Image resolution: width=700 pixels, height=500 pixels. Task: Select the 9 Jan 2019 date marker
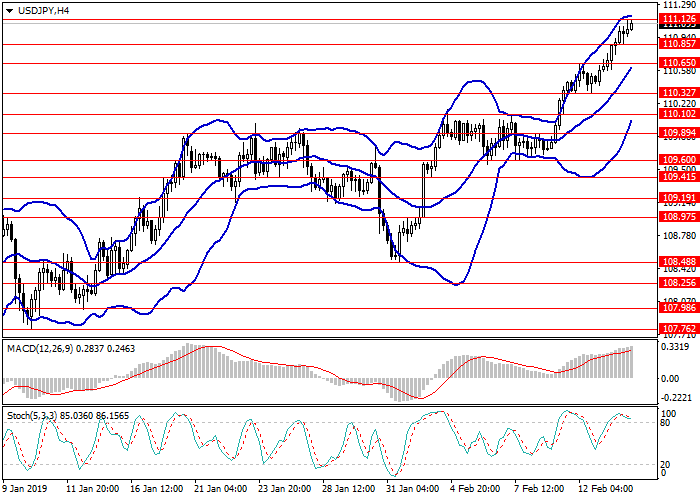24,491
